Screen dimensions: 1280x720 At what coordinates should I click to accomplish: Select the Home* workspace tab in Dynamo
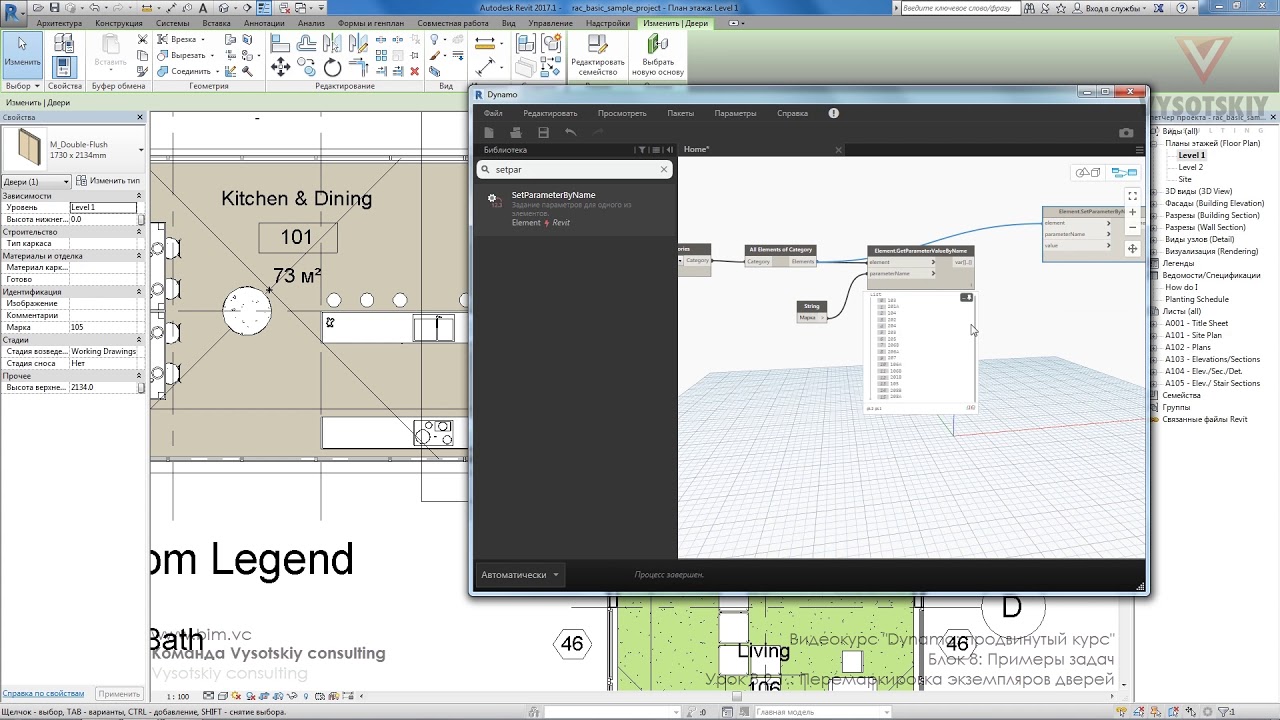696,150
